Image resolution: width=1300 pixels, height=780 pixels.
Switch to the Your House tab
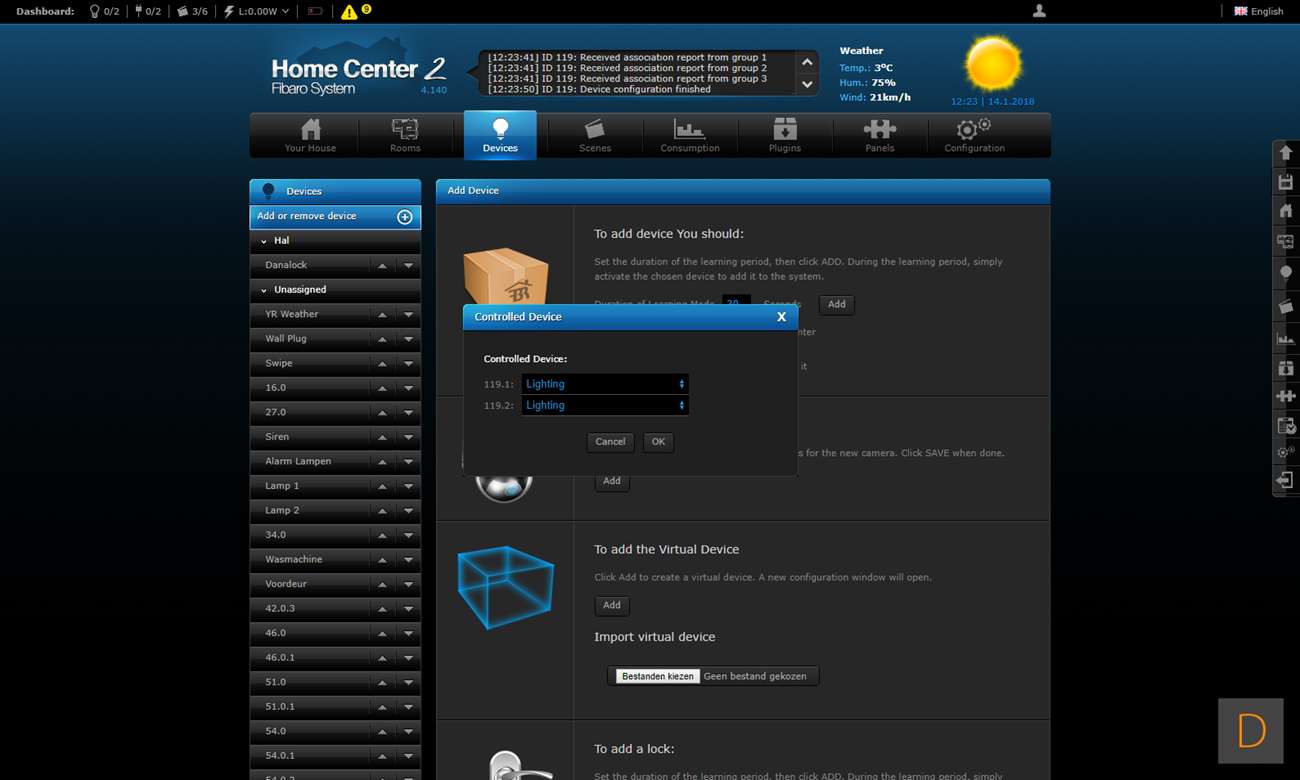(x=310, y=136)
